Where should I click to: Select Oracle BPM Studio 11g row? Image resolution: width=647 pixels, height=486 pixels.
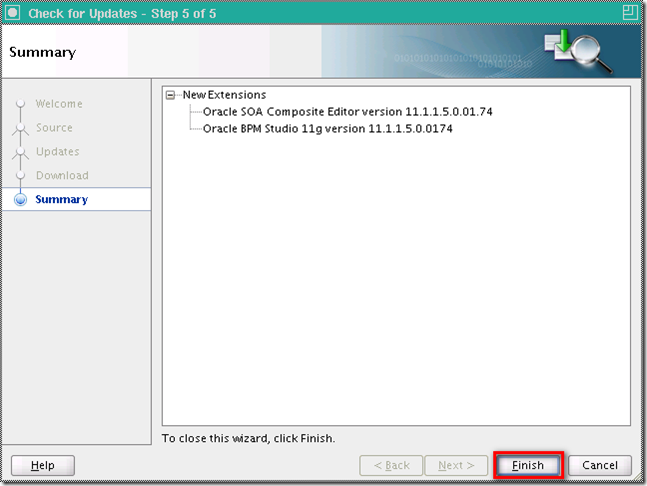[x=328, y=129]
